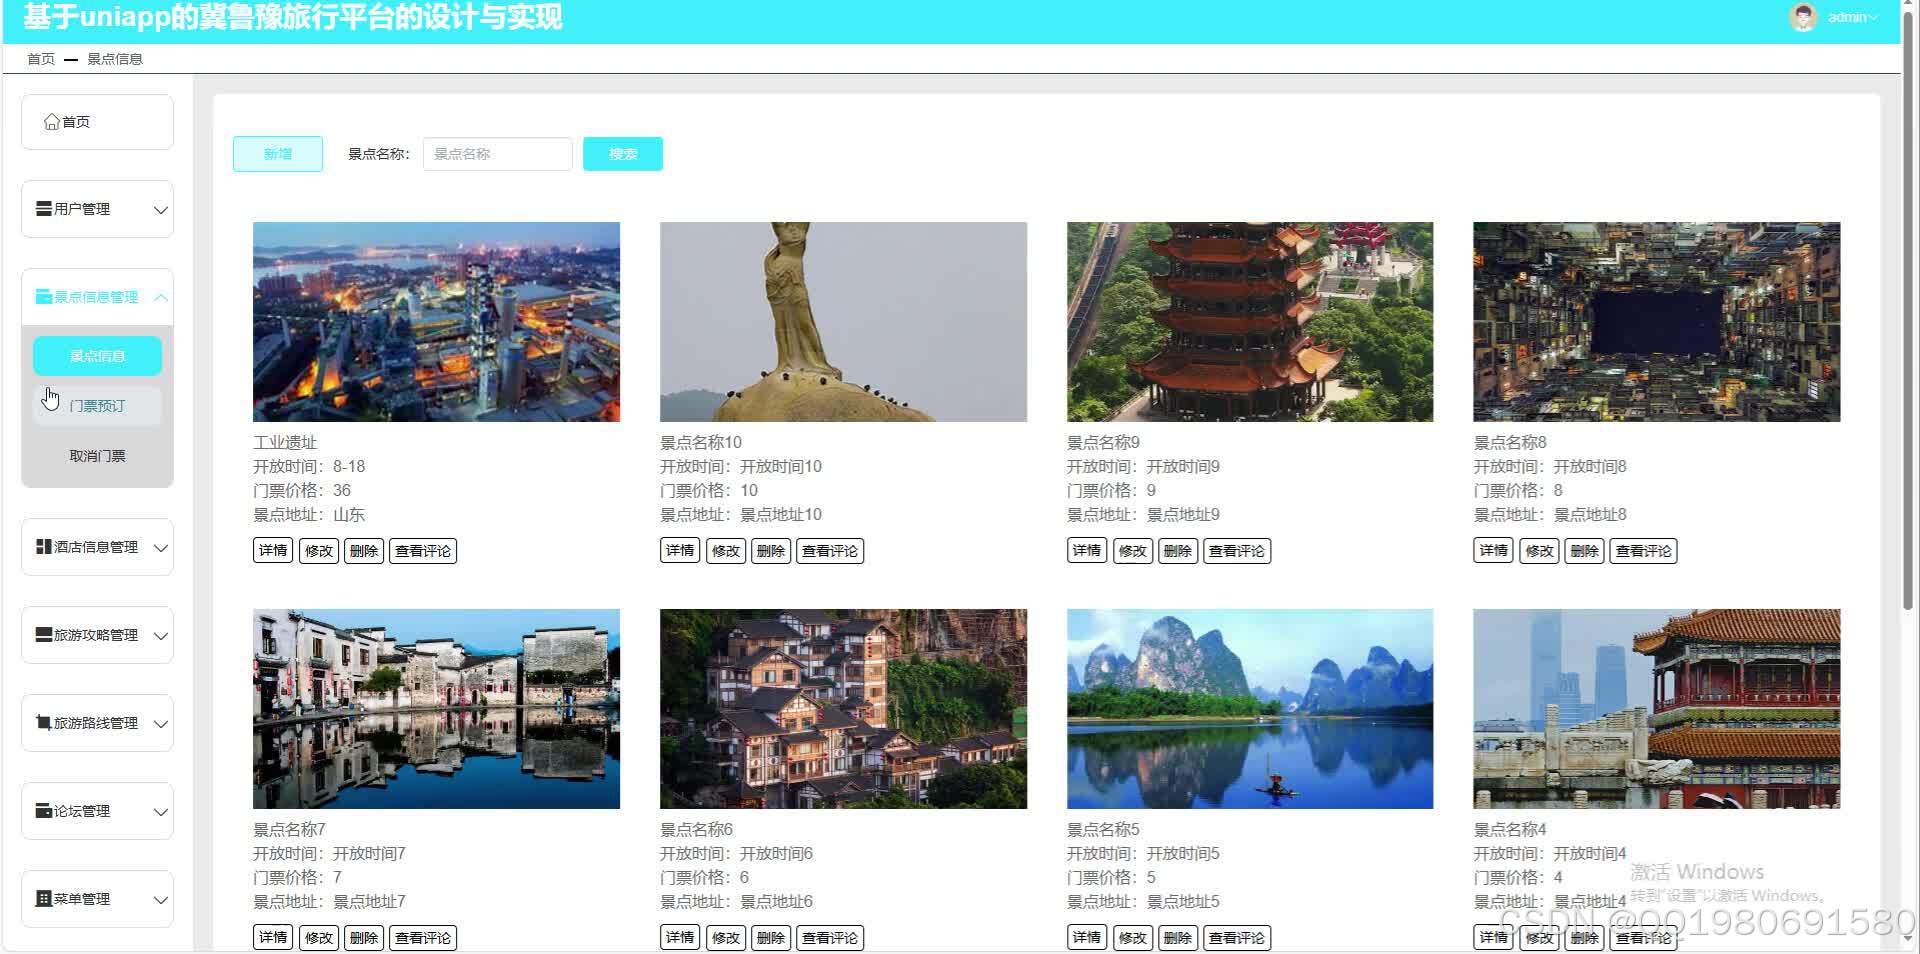This screenshot has width=1920, height=954.
Task: Click the 景点信息管理 panel icon
Action: tap(43, 296)
